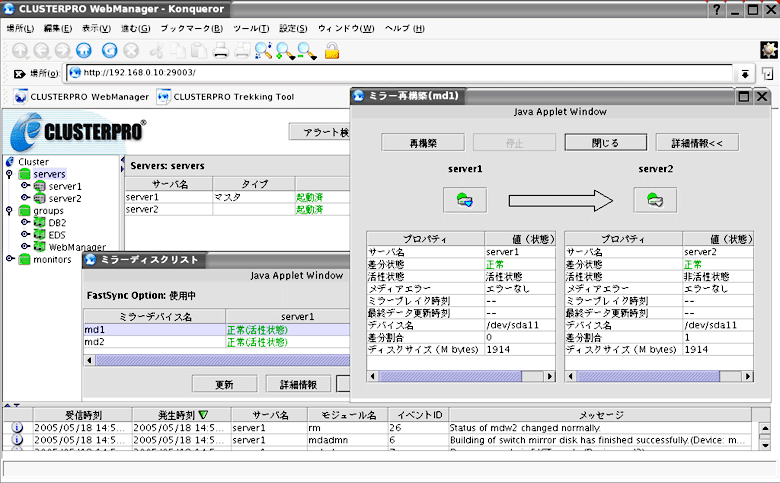The height and width of the screenshot is (483, 780).
Task: Select server1 in the cluster tree
Action: coord(65,186)
